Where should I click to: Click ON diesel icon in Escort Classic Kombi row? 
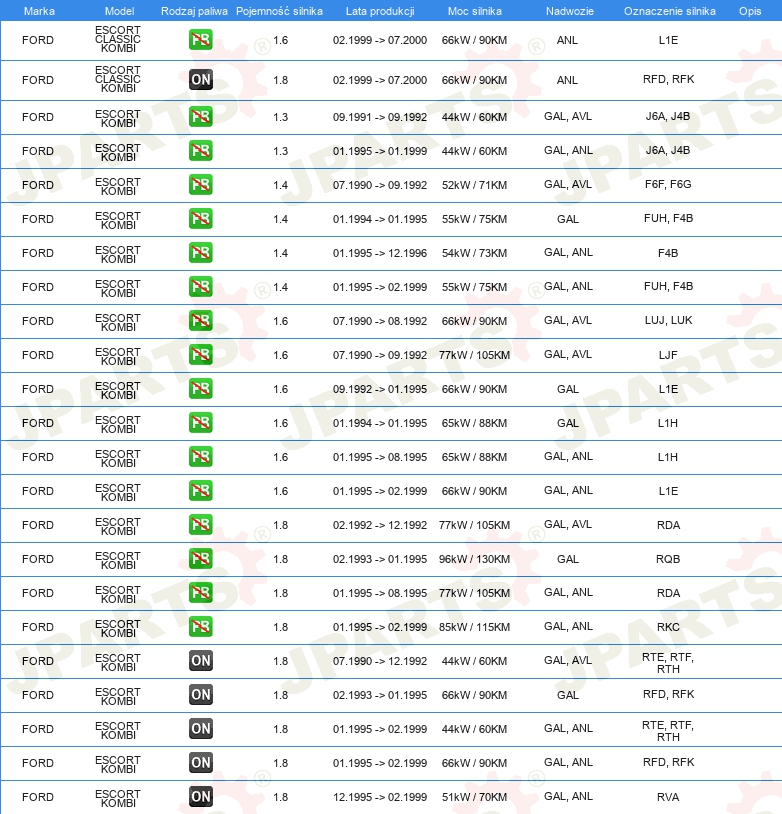click(200, 79)
